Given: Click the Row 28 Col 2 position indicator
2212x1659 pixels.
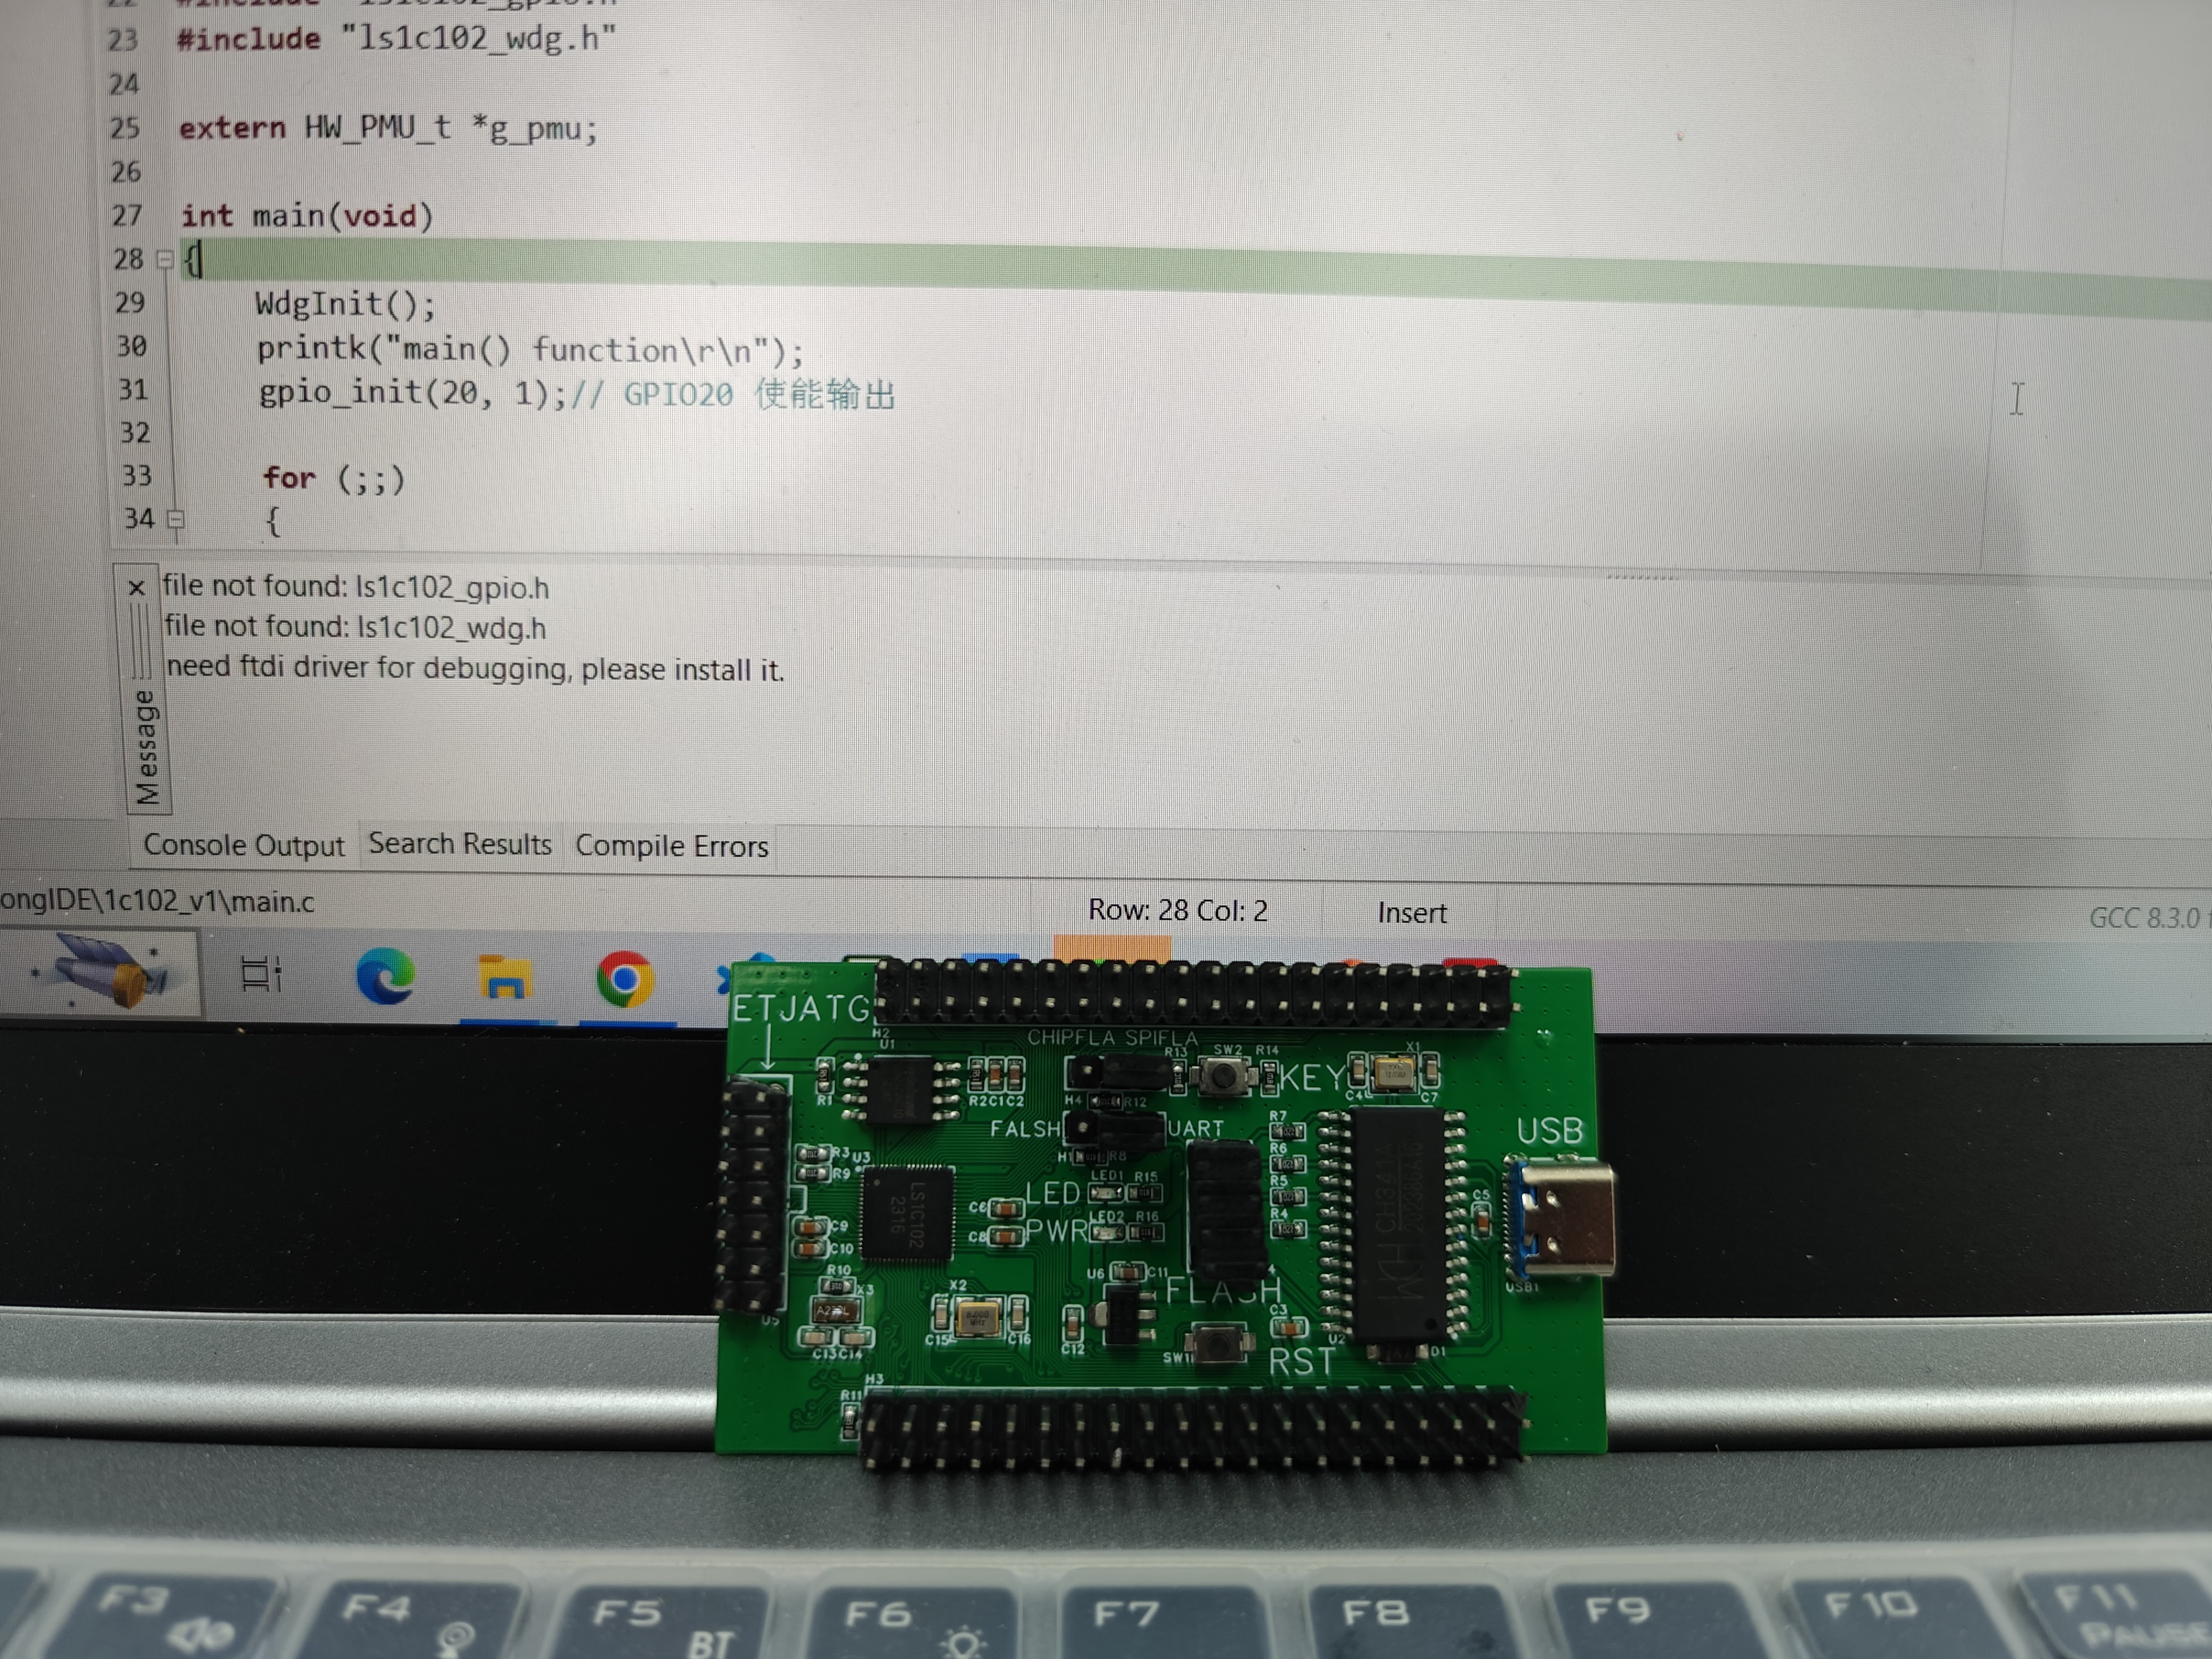Looking at the screenshot, I should 1177,911.
